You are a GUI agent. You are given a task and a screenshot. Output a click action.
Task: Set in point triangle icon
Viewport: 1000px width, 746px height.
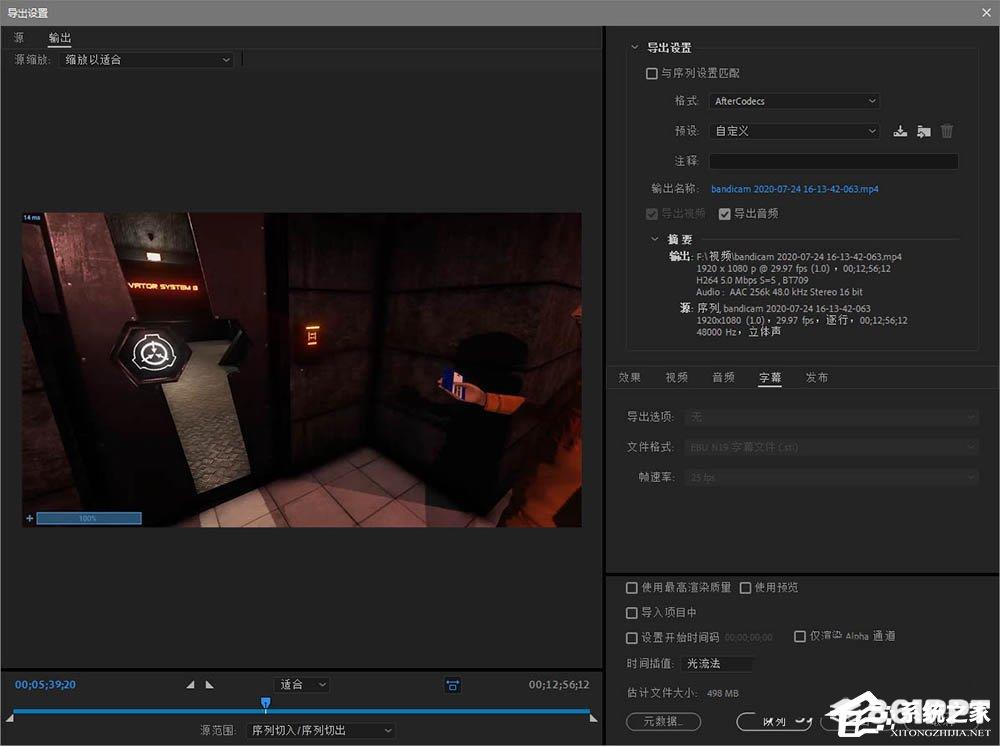click(191, 685)
